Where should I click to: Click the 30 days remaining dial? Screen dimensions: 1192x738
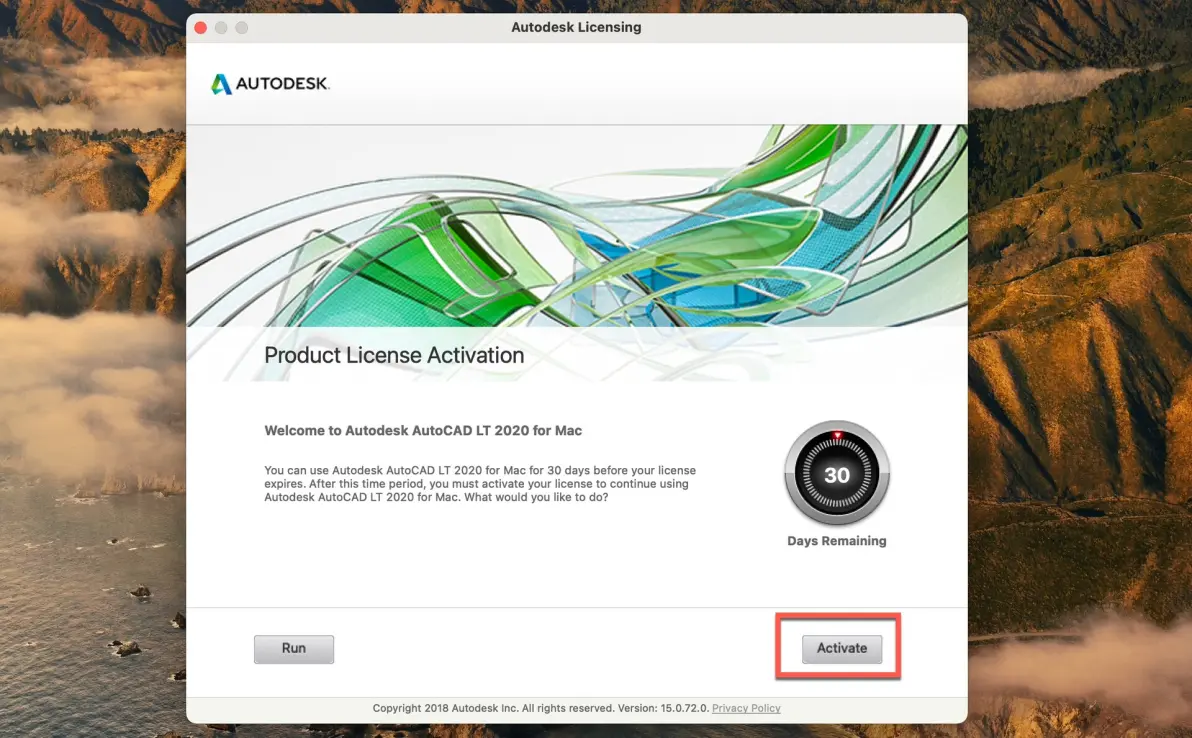pyautogui.click(x=836, y=474)
